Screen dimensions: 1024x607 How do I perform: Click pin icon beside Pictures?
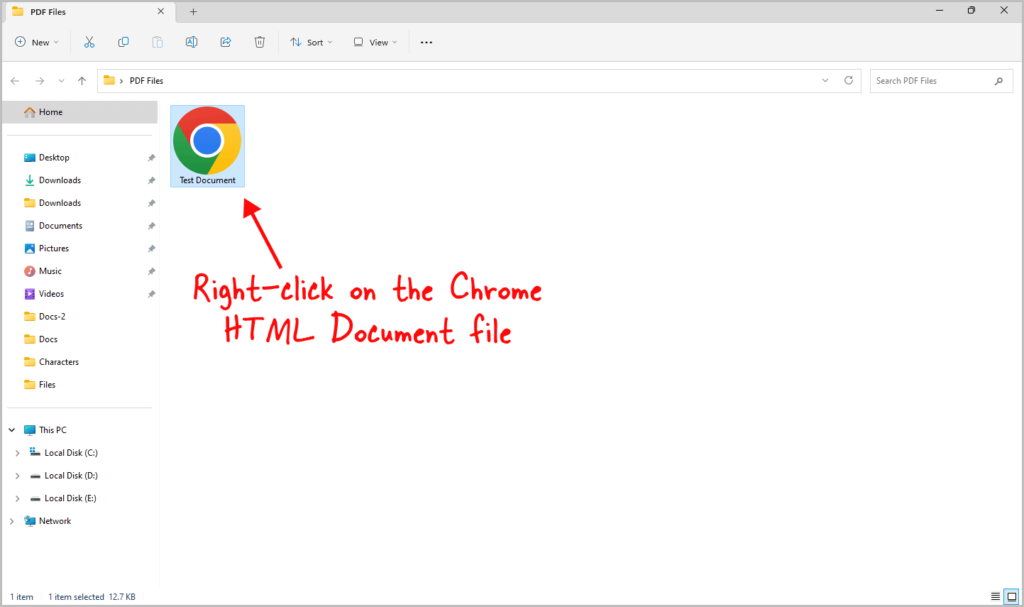(152, 248)
